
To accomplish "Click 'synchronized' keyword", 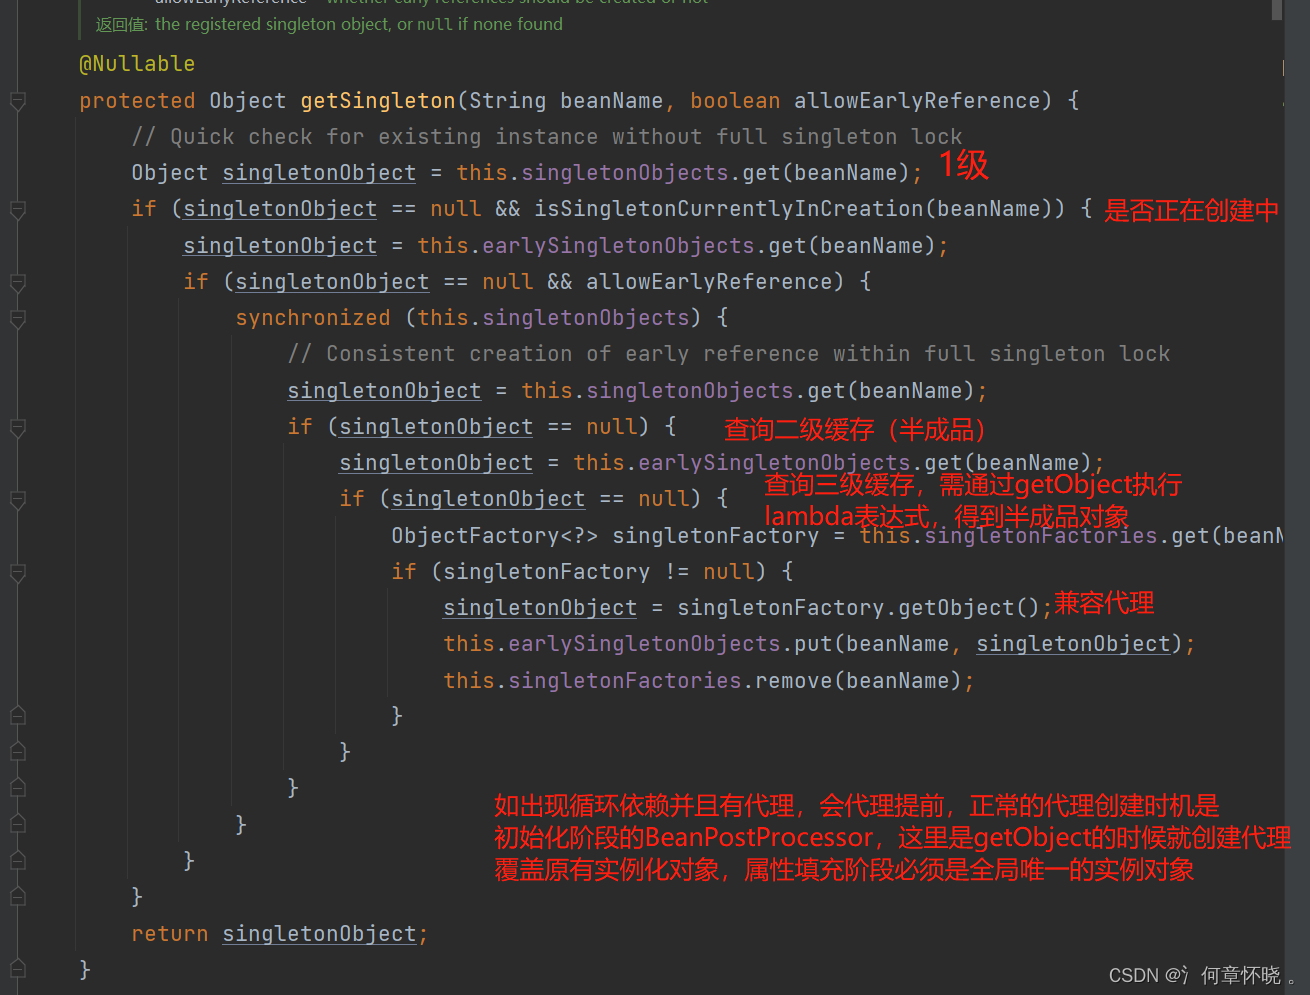I will (313, 318).
